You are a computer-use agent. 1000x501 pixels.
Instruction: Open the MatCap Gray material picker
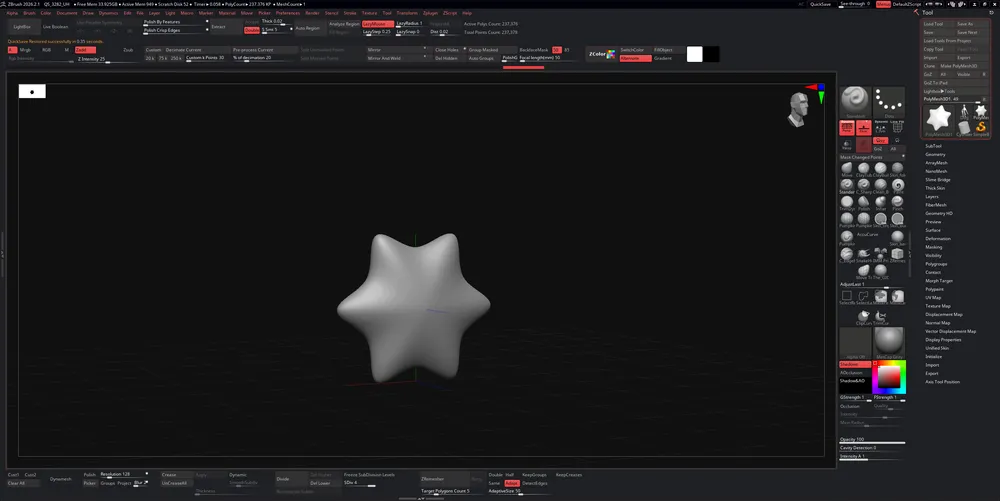pyautogui.click(x=889, y=343)
